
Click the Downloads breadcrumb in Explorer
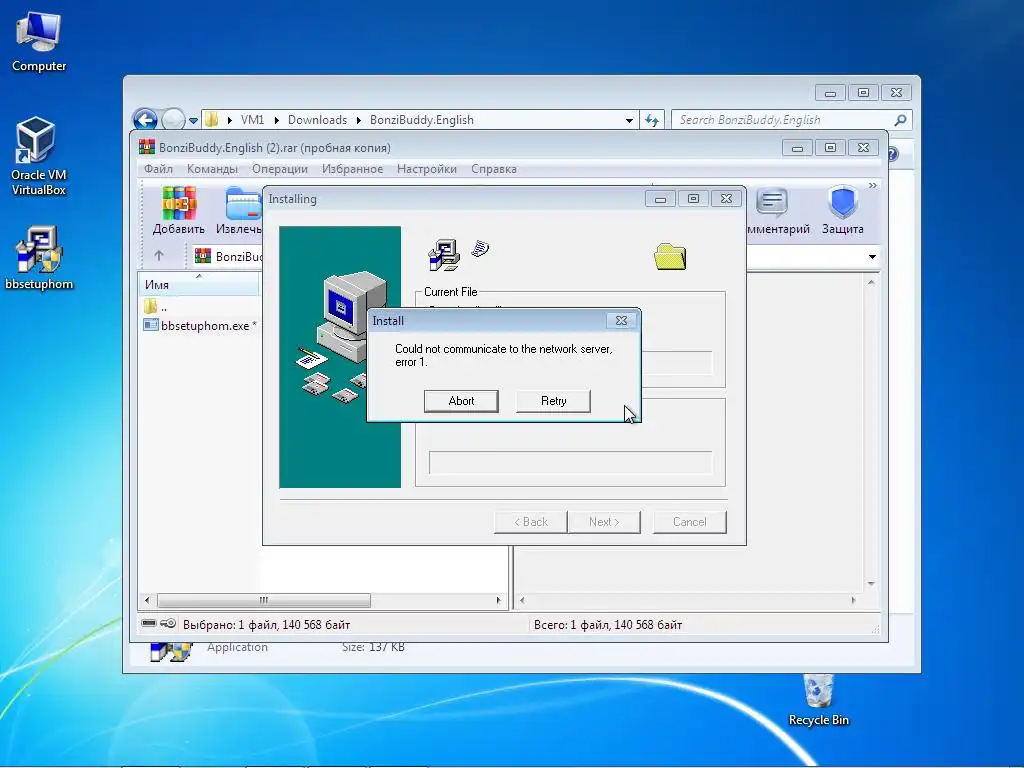[317, 120]
